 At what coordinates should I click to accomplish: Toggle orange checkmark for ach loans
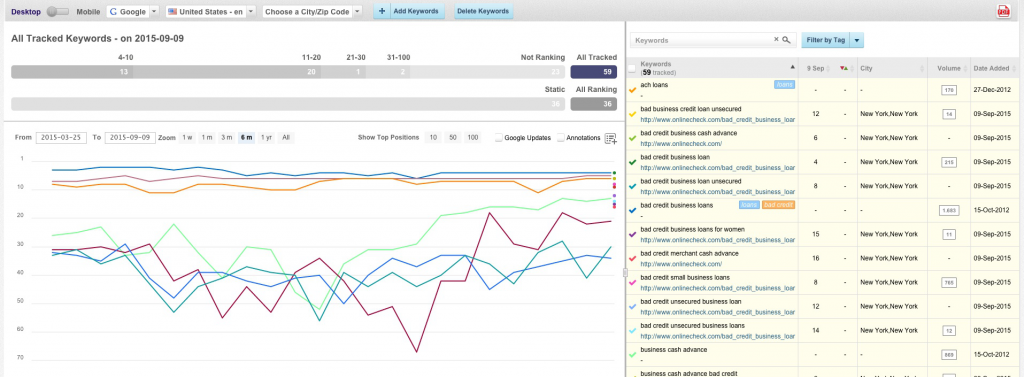point(632,90)
